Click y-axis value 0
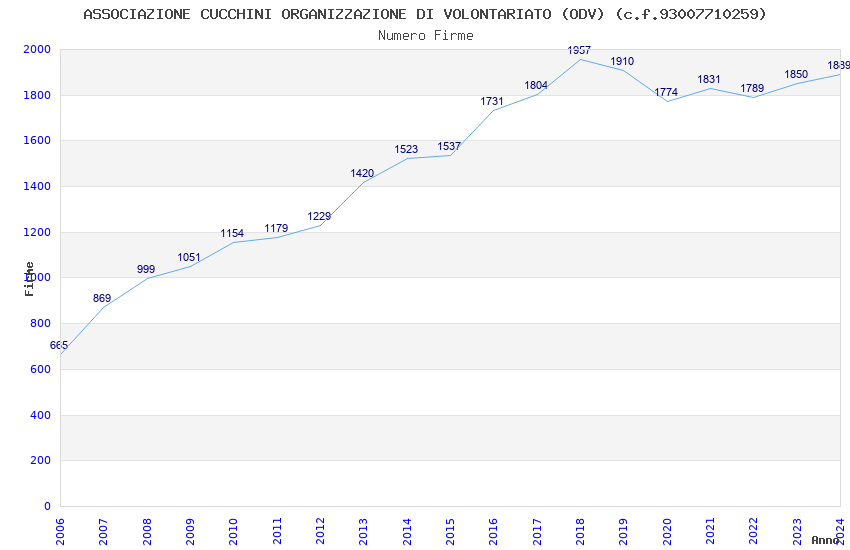850x550 pixels. 47,507
